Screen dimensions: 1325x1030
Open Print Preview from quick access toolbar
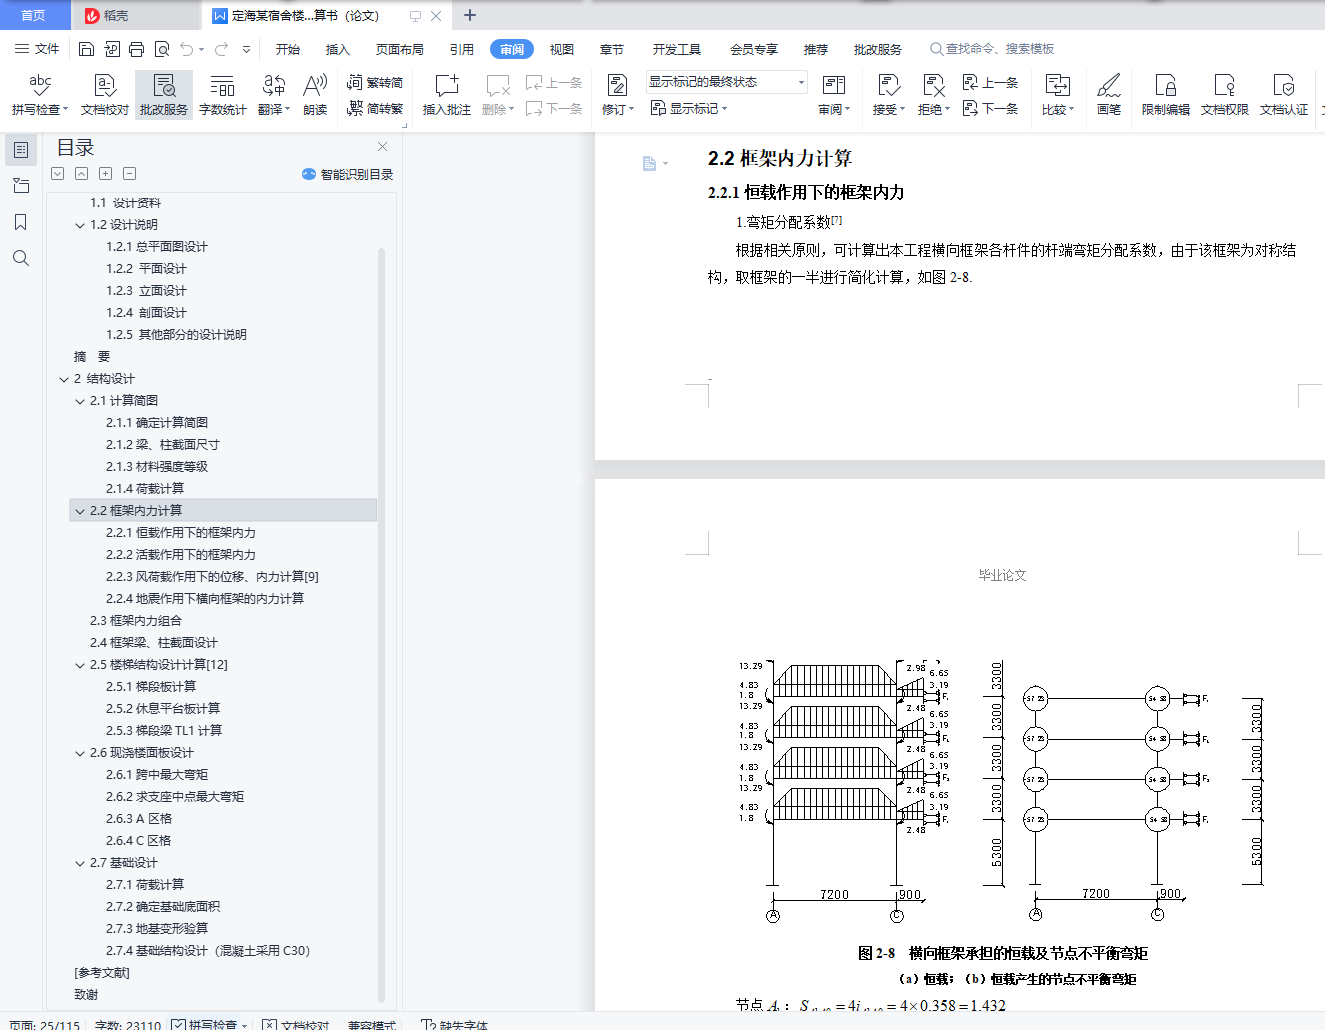click(161, 49)
